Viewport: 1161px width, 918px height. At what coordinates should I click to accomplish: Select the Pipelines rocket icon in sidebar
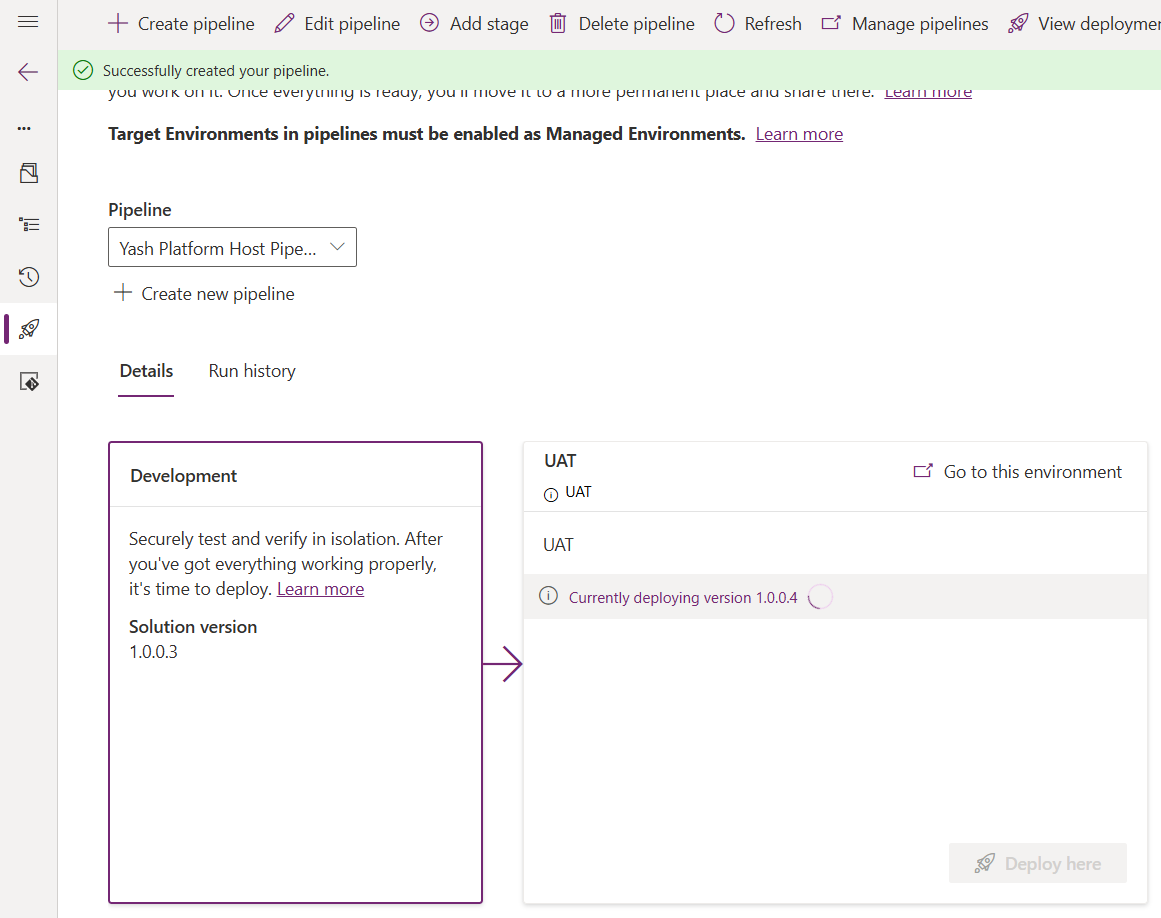click(x=29, y=329)
